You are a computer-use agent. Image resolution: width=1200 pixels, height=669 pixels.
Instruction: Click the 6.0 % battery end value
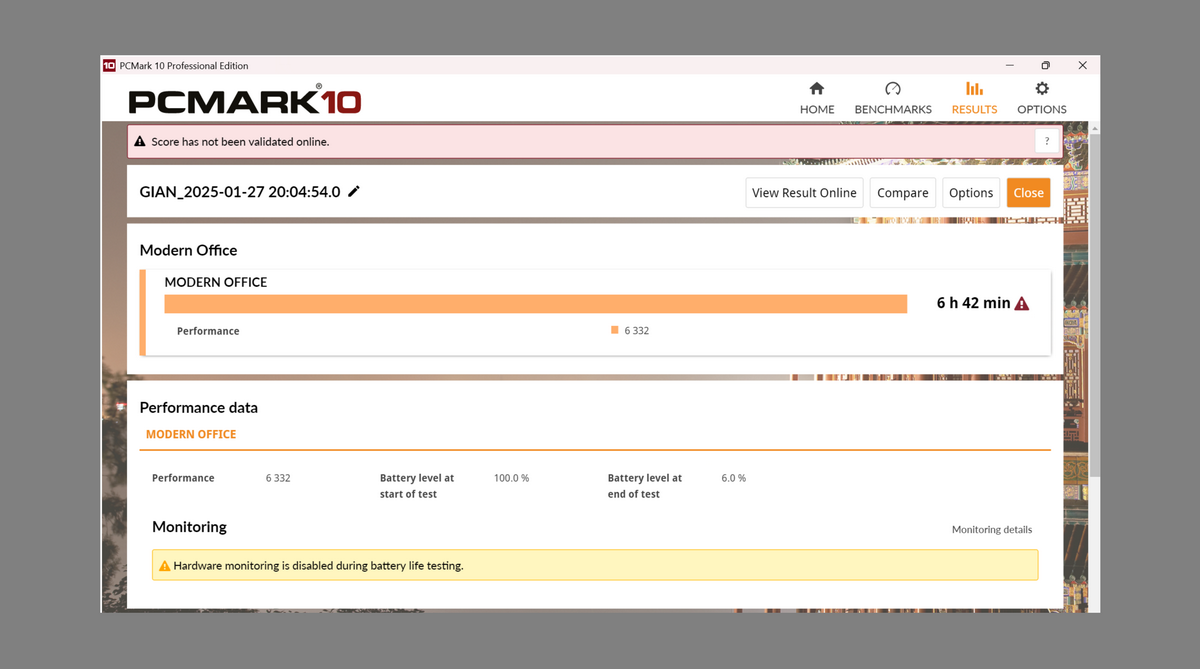pyautogui.click(x=733, y=478)
